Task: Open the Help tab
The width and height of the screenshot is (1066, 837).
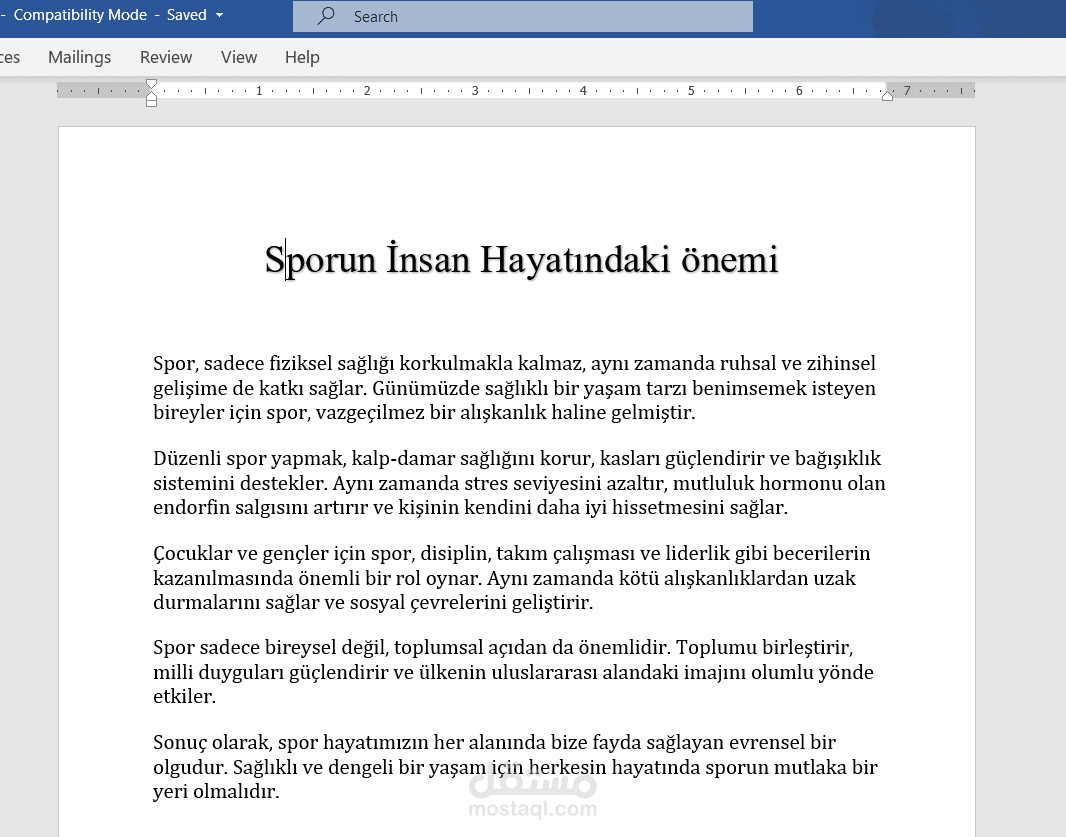Action: pos(302,57)
